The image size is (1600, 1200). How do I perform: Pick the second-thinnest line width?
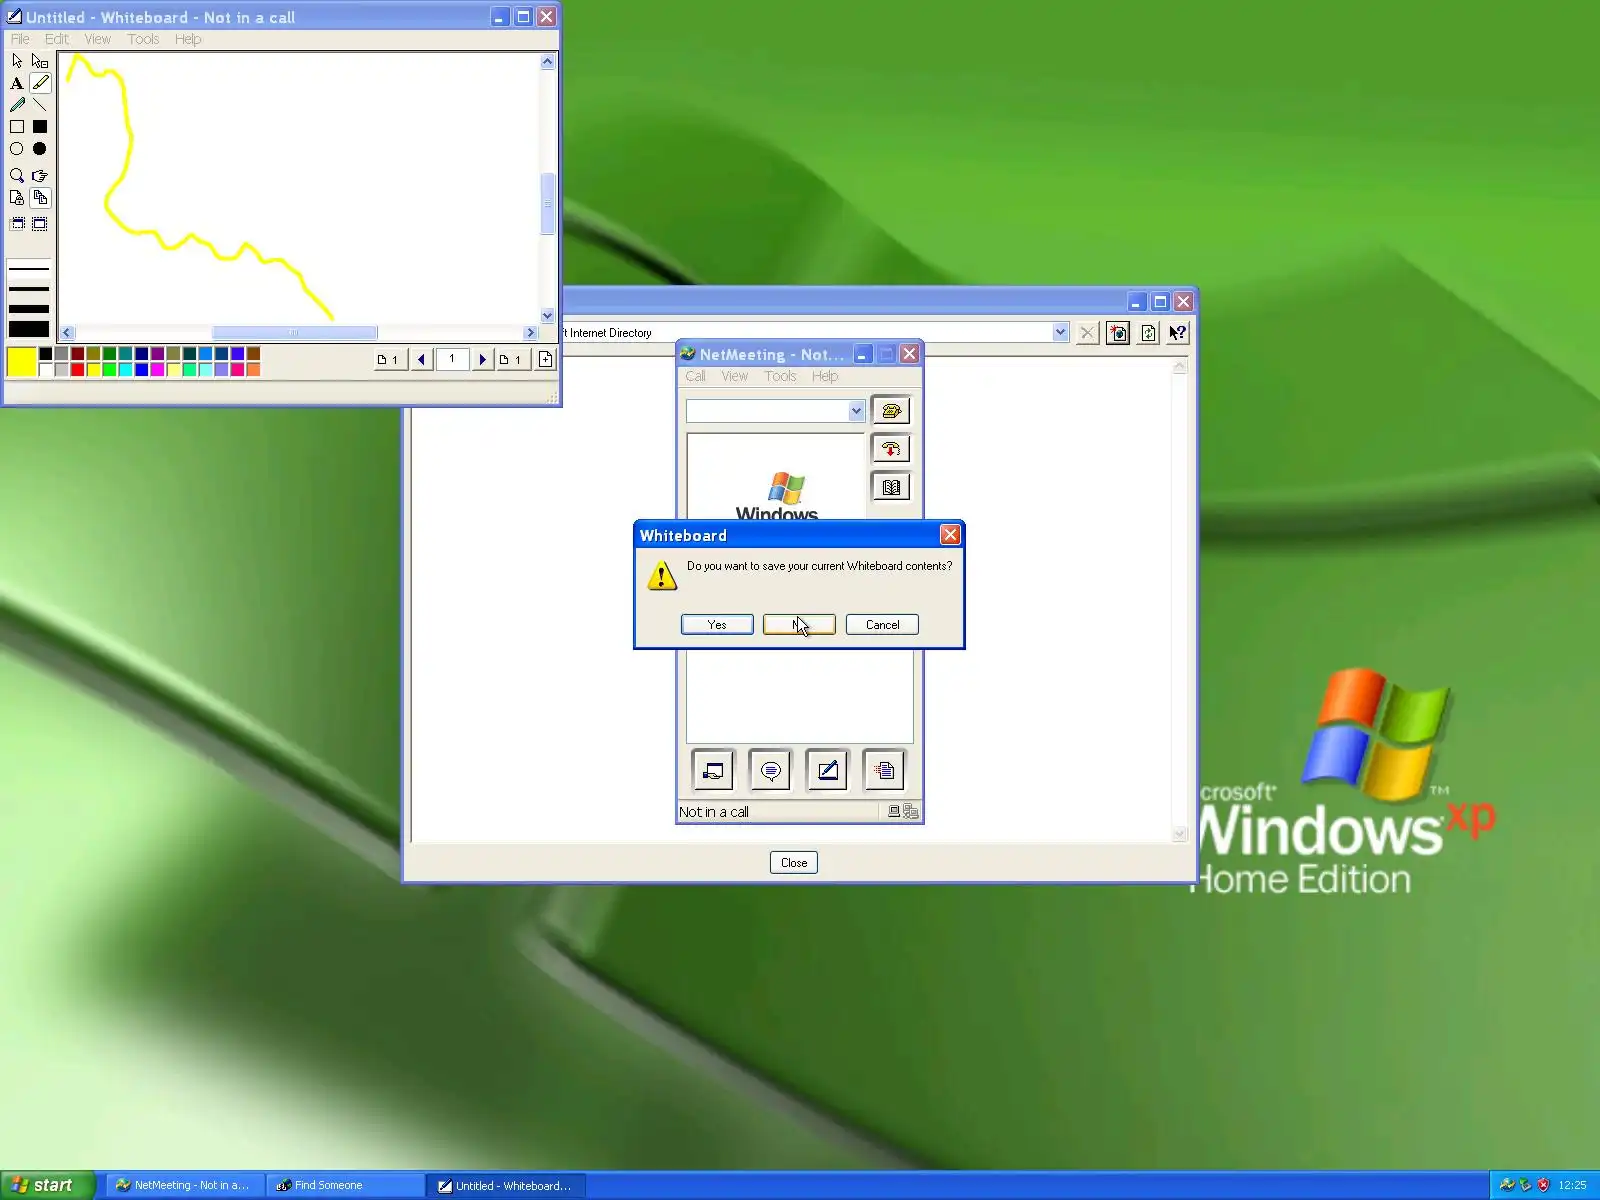pos(29,289)
